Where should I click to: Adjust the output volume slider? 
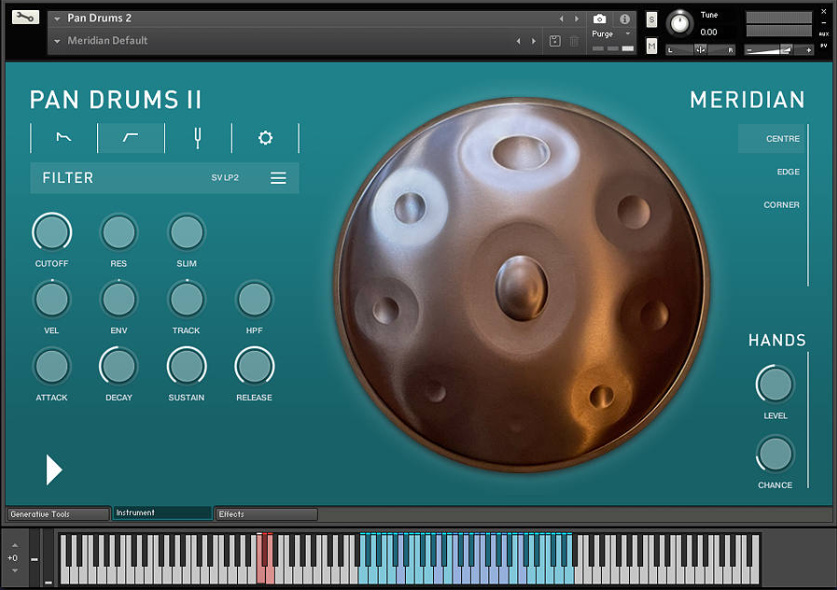click(779, 50)
